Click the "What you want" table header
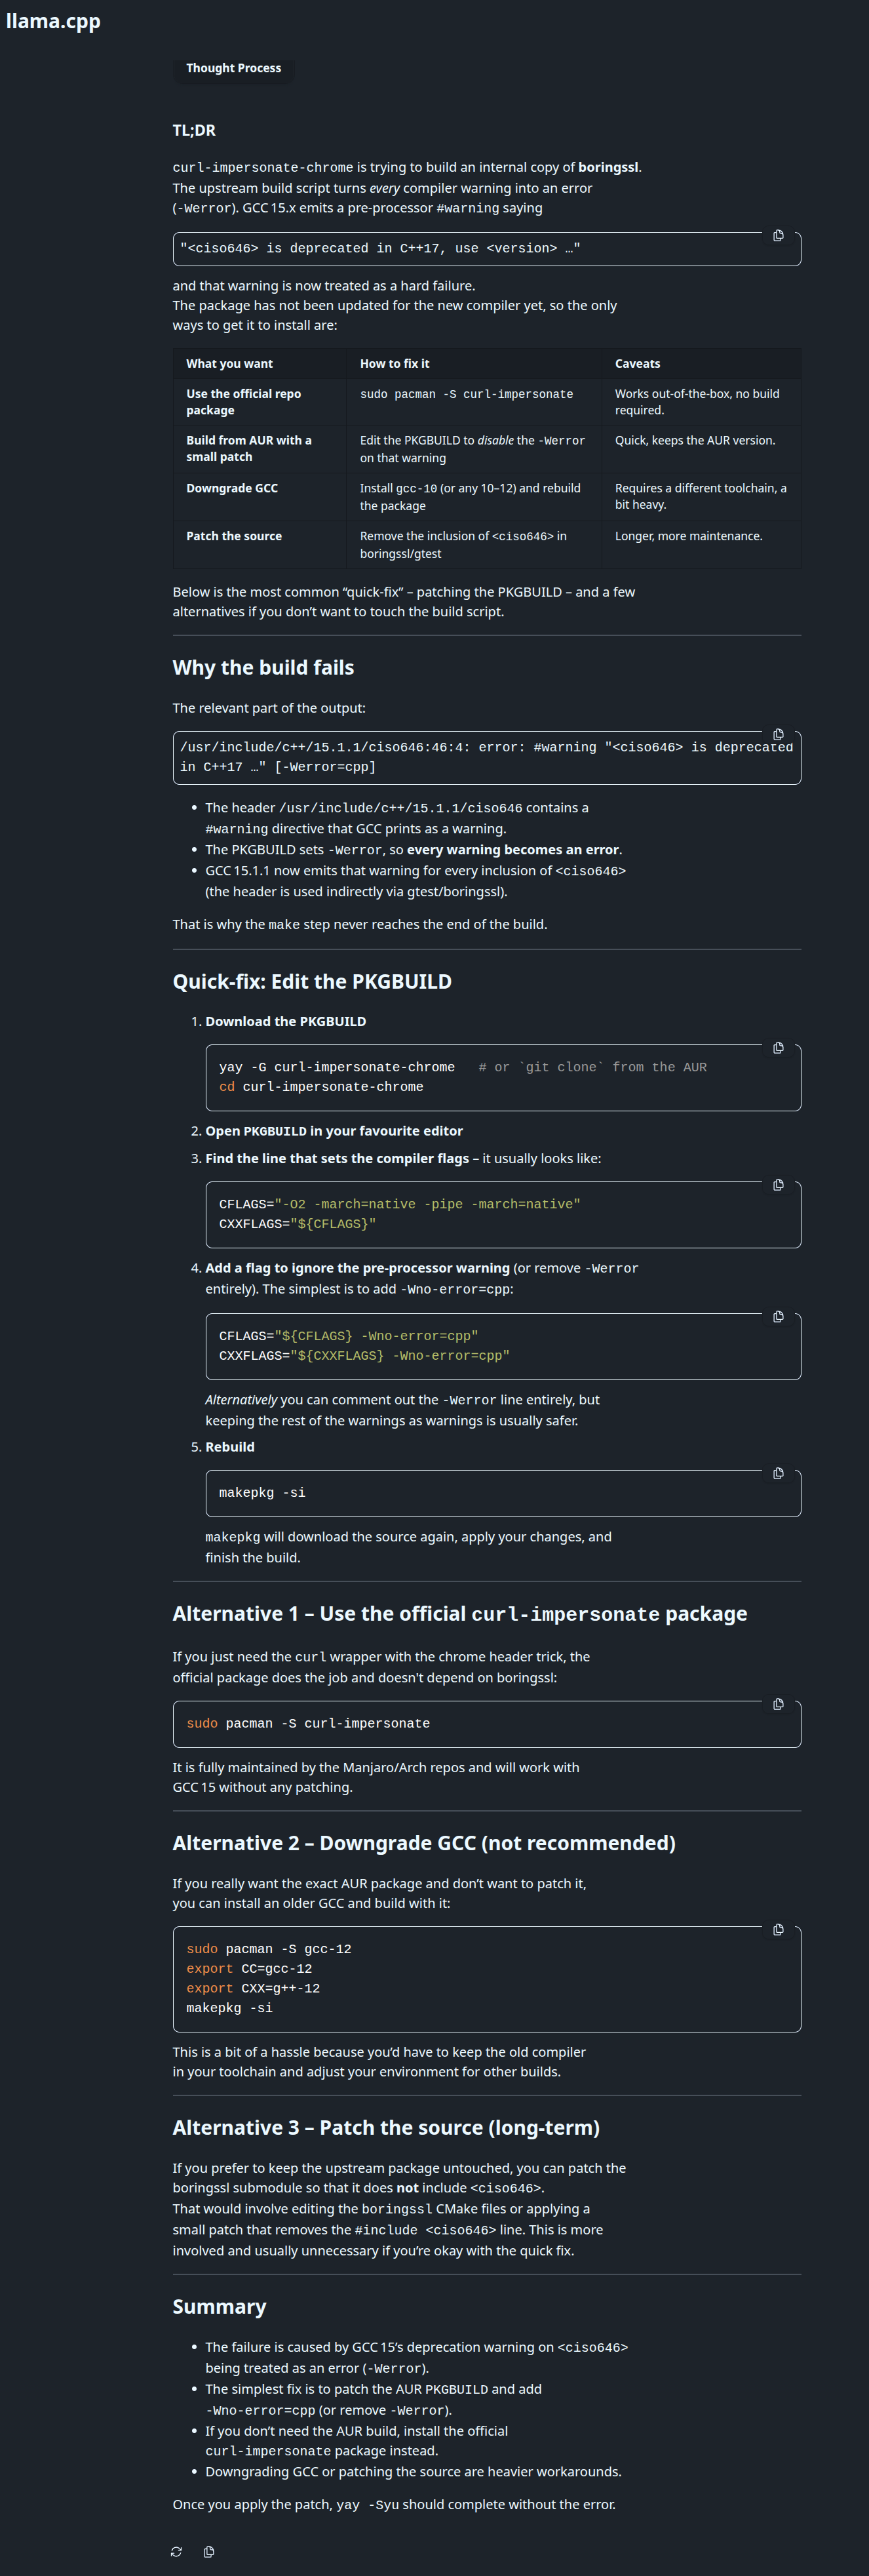 tap(229, 364)
